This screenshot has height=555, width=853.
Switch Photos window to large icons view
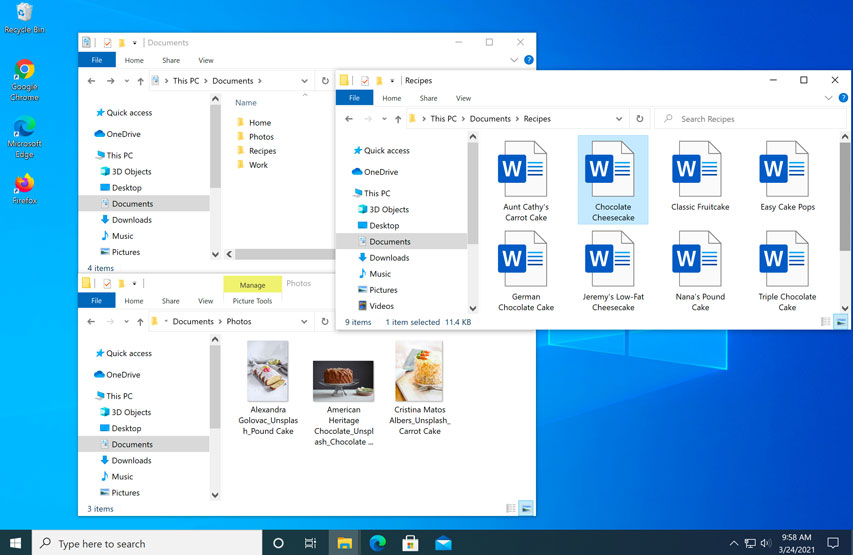tap(525, 508)
